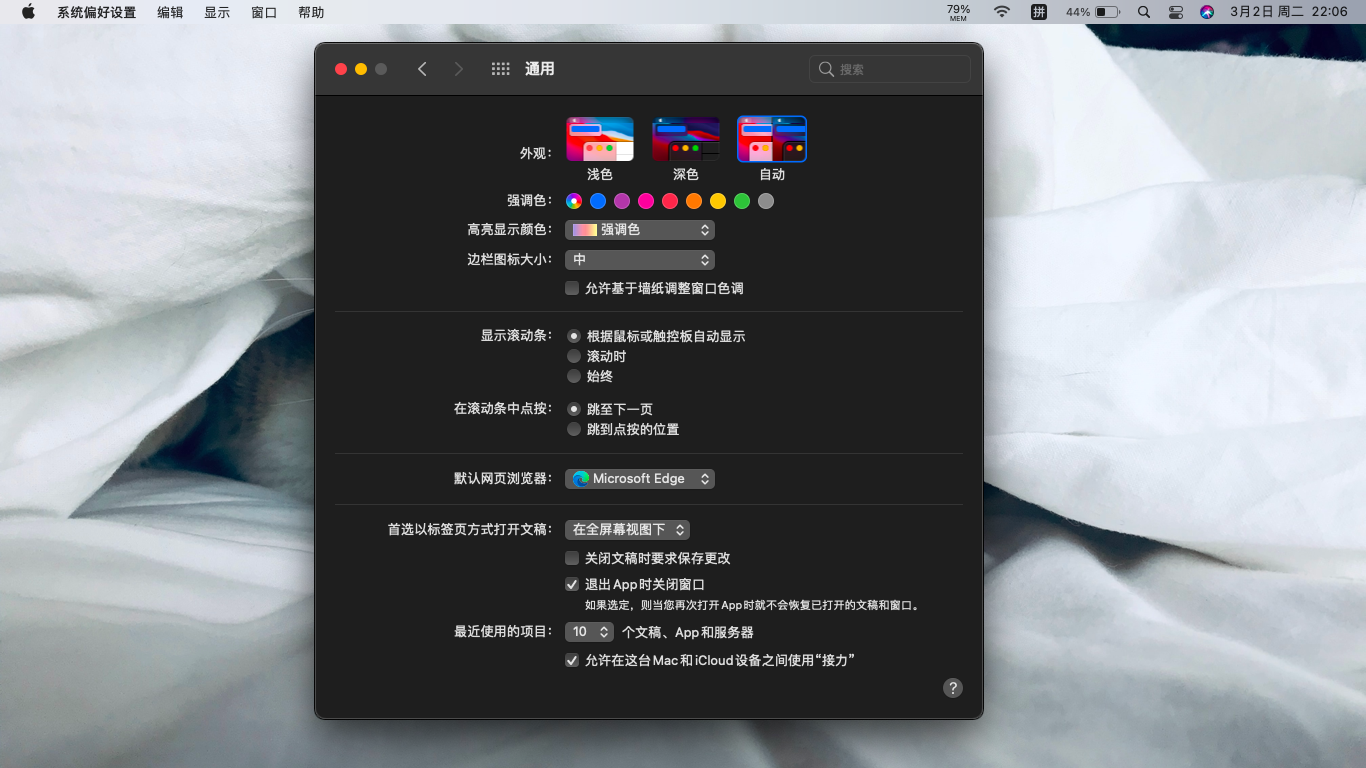Choose the graphite accent color
1366x768 pixels.
click(766, 201)
